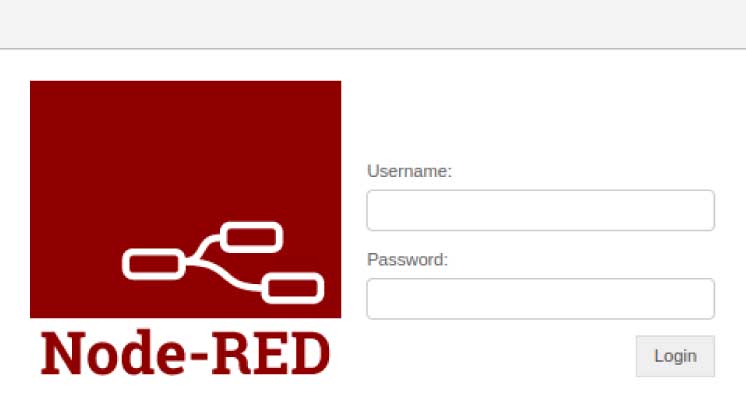Click the gray header bar at the top
The image size is (746, 401).
point(373,24)
